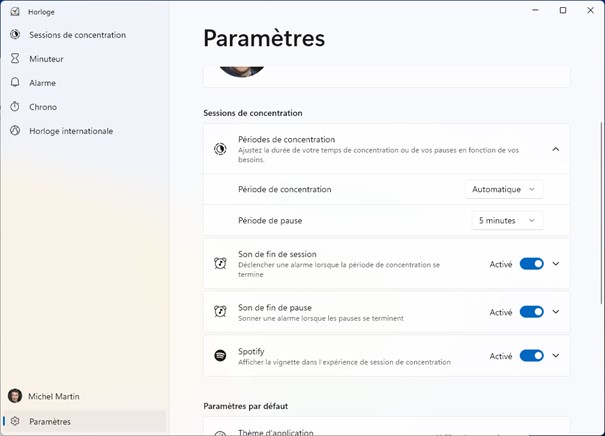Click the Paramètres gear icon

[x=15, y=422]
